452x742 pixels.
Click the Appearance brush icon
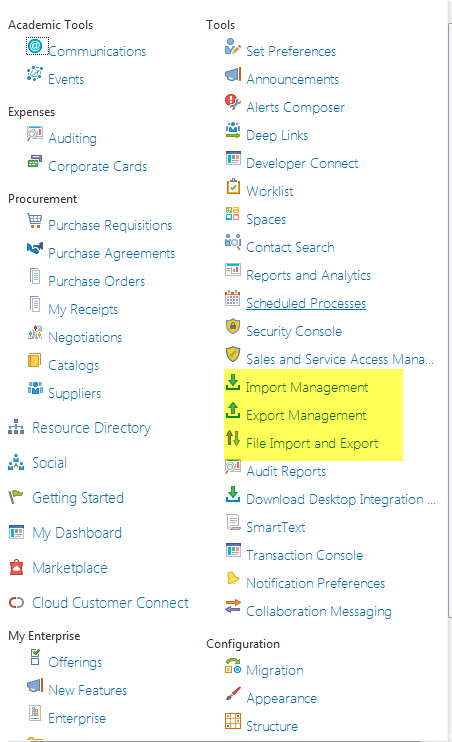point(233,694)
